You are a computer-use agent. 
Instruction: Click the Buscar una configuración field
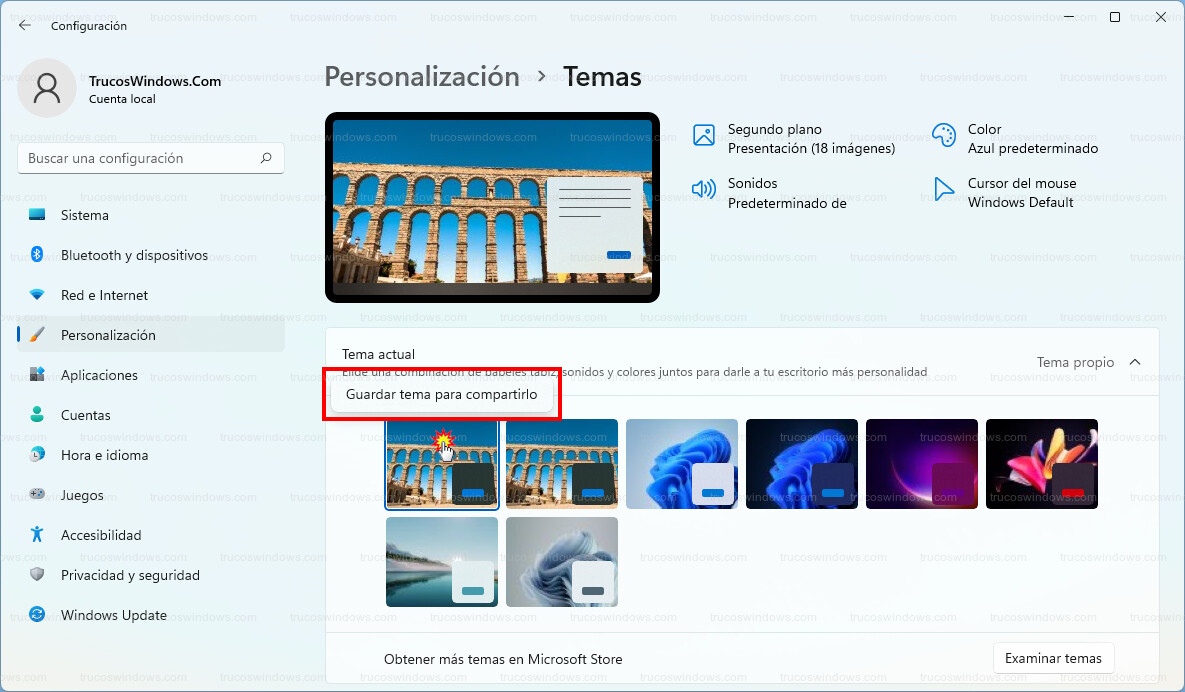click(x=140, y=158)
